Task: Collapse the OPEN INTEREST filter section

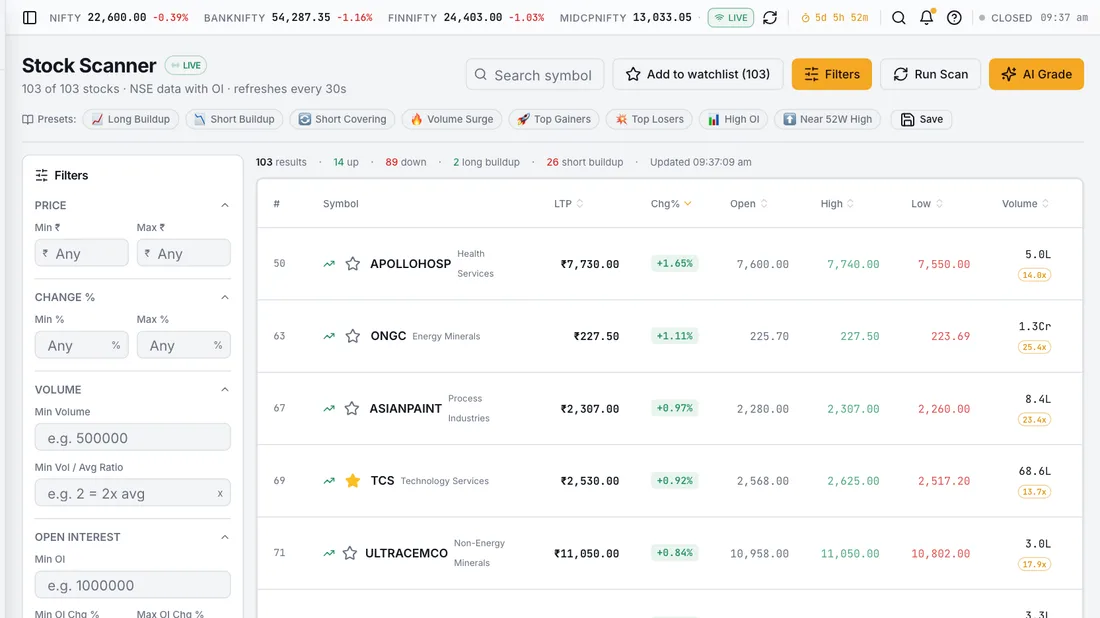Action: 224,537
